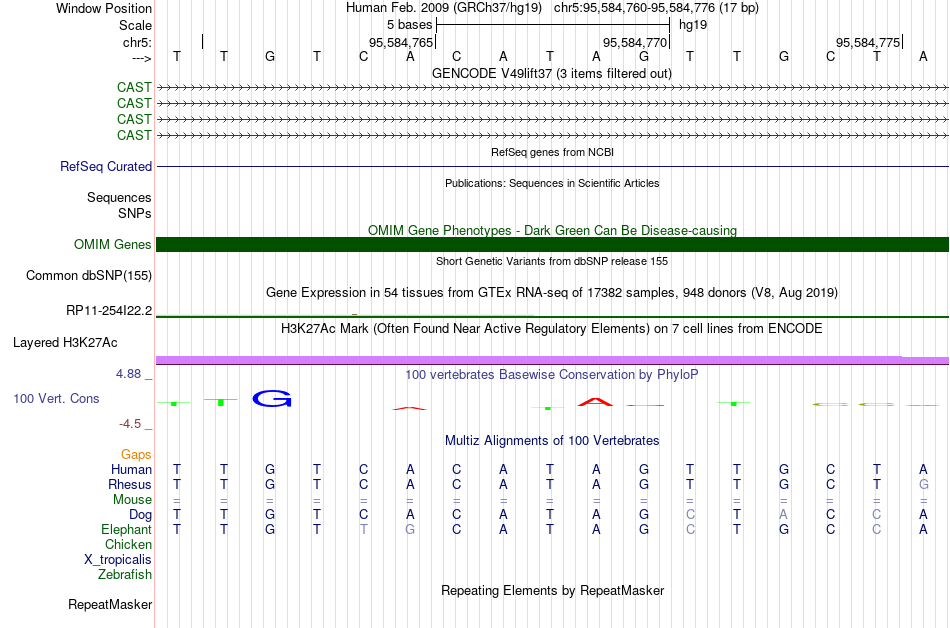This screenshot has width=950, height=628.
Task: Click the Layered H3K27Ac track label
Action: point(65,343)
